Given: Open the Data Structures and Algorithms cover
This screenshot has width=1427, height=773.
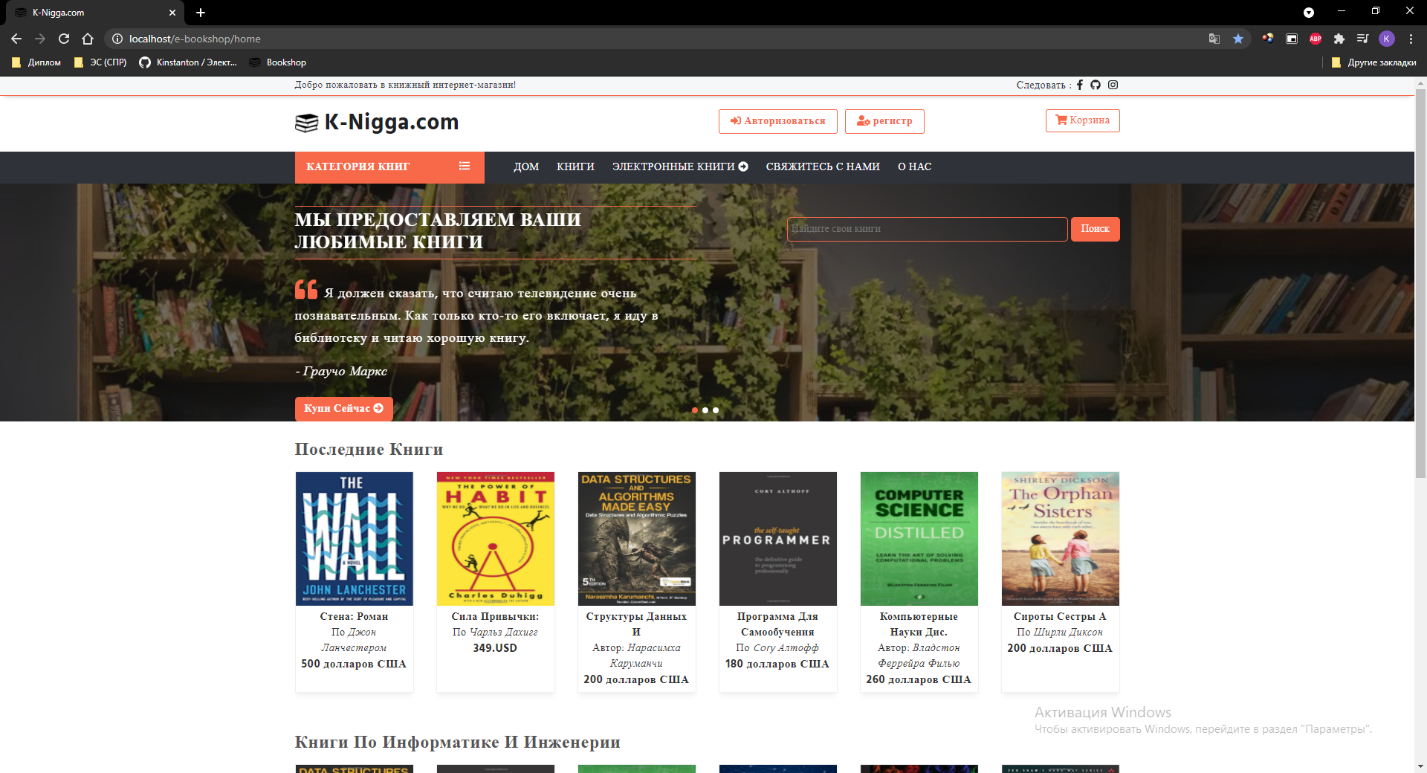Looking at the screenshot, I should click(x=637, y=539).
